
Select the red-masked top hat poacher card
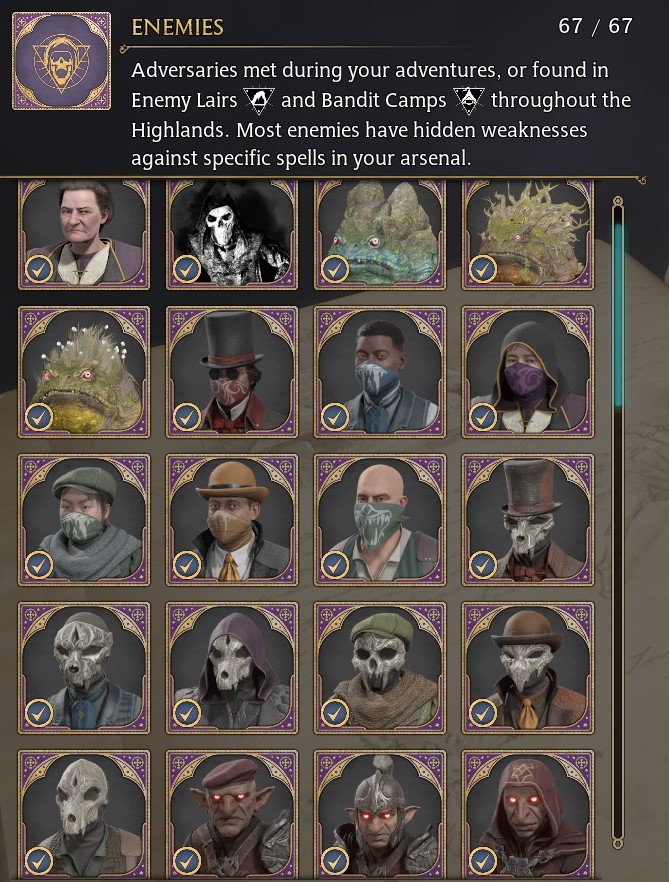232,372
